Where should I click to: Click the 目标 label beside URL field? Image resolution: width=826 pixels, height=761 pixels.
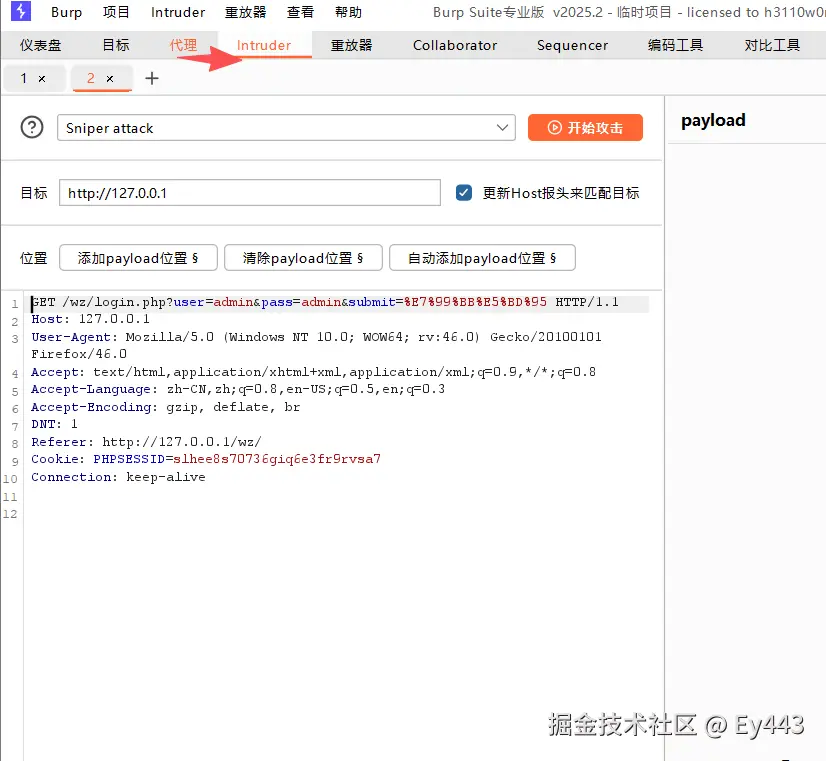pos(34,193)
